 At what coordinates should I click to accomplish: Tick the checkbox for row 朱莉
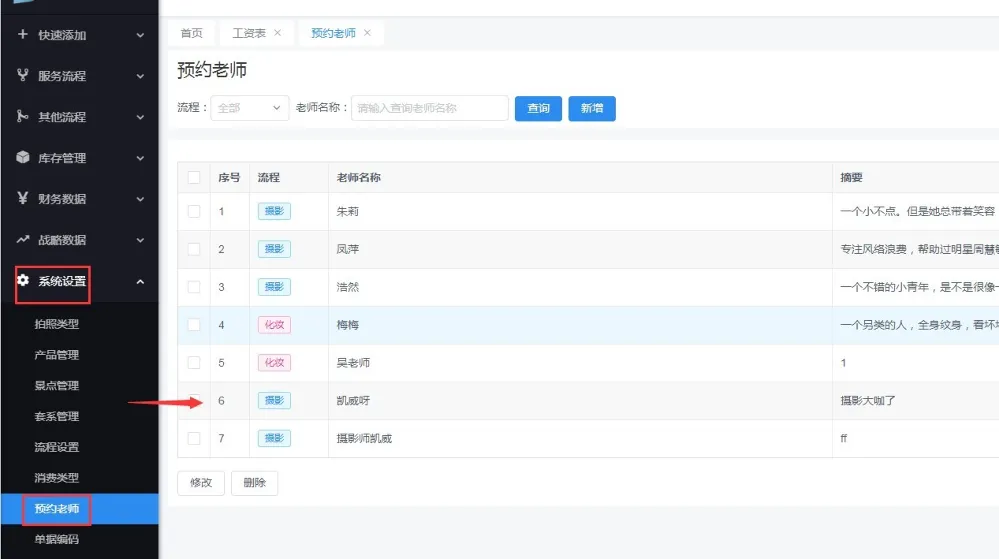tap(194, 211)
